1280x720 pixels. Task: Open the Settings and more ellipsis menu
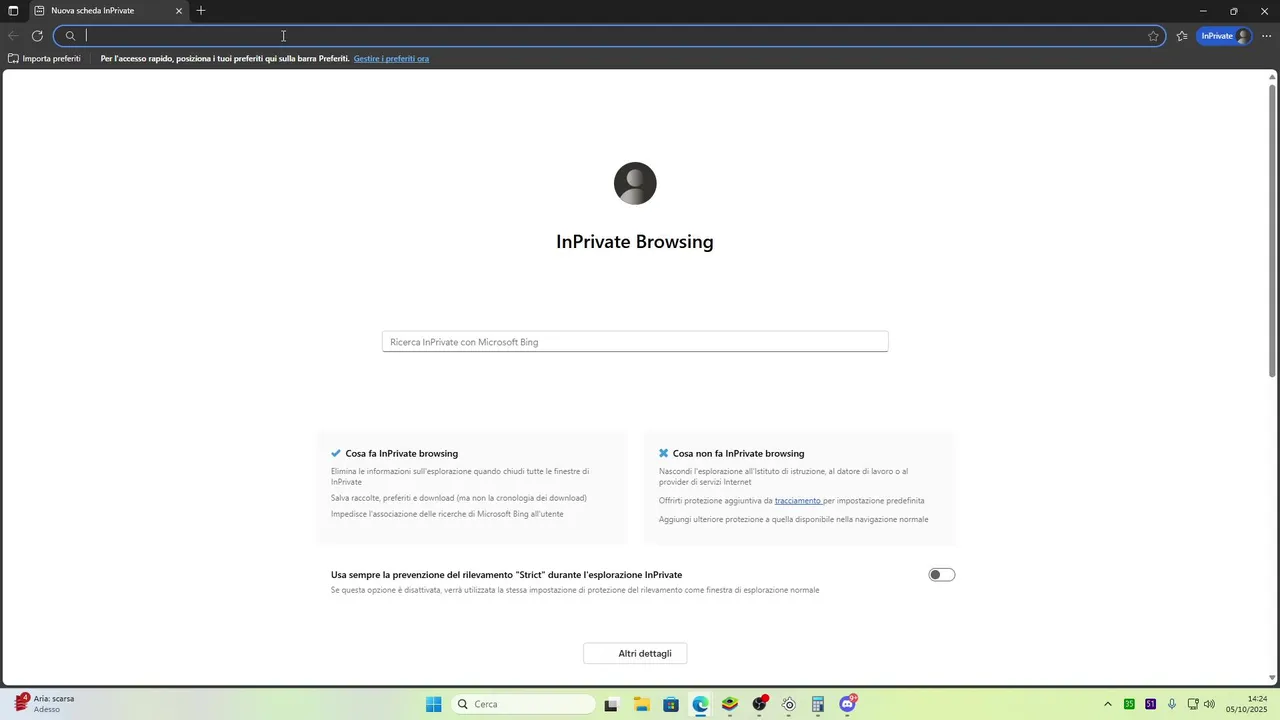point(1267,36)
